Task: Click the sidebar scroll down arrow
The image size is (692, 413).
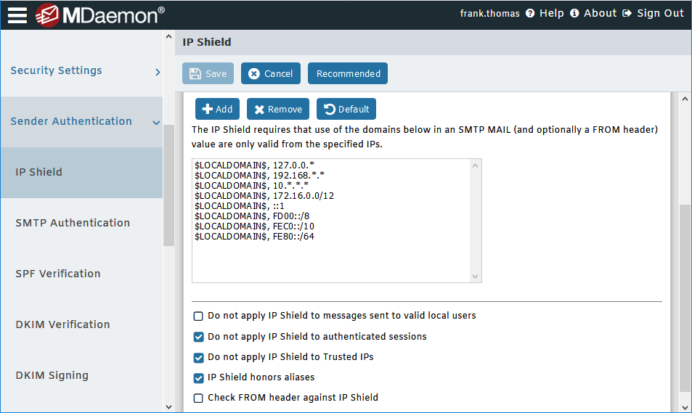Action: click(x=169, y=407)
